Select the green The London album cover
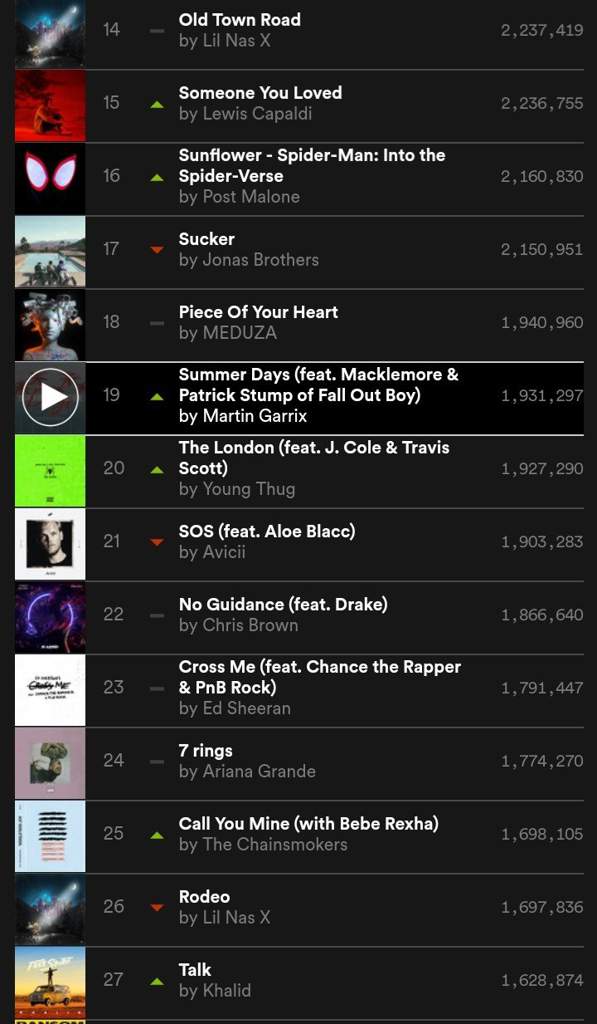This screenshot has height=1024, width=597. point(50,471)
